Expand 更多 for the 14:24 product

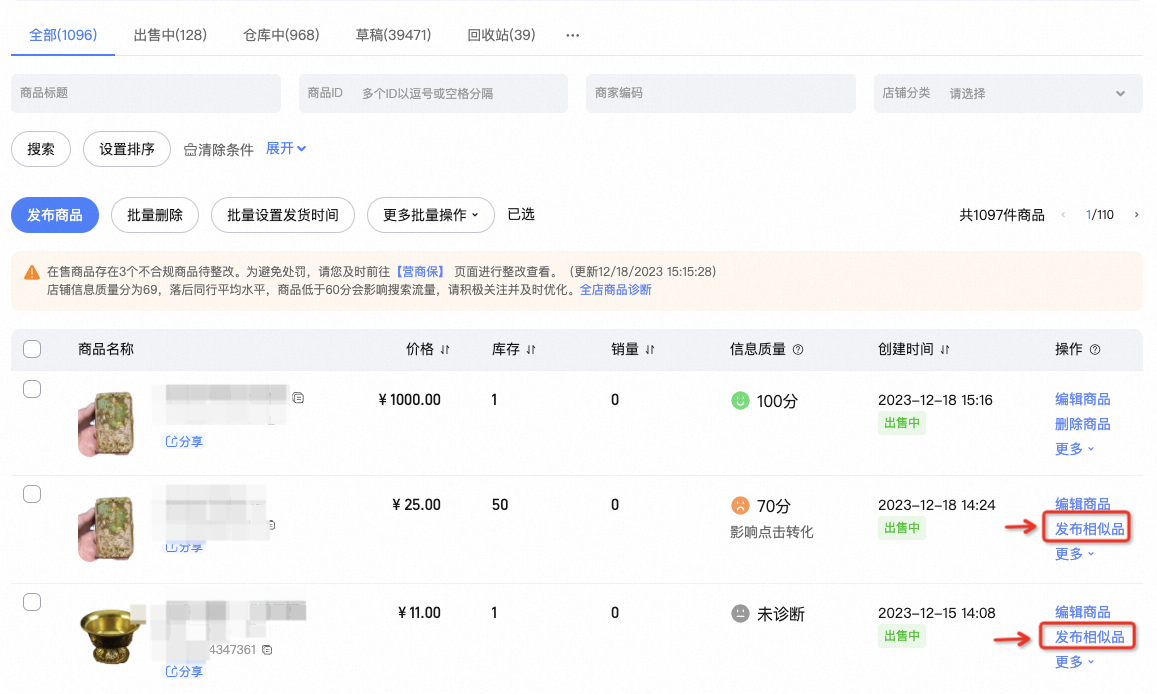pyautogui.click(x=1074, y=554)
